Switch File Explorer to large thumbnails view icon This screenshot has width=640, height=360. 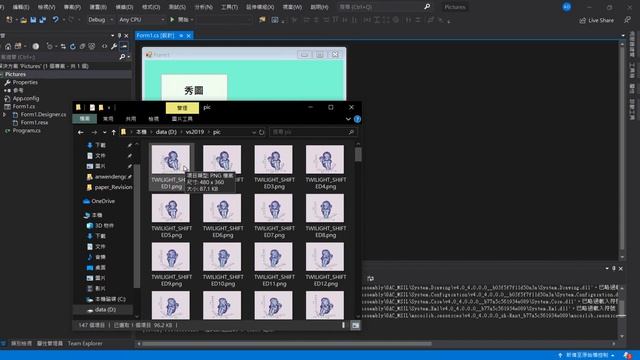pyautogui.click(x=356, y=325)
